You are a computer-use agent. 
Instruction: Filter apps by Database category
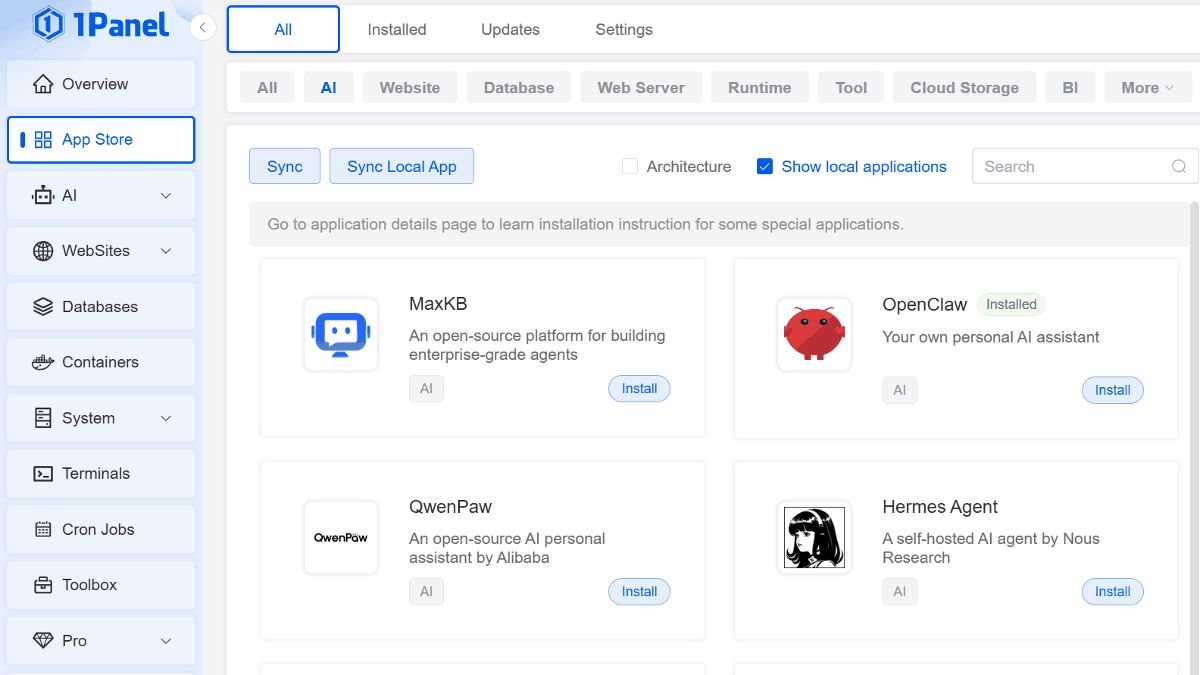point(519,88)
